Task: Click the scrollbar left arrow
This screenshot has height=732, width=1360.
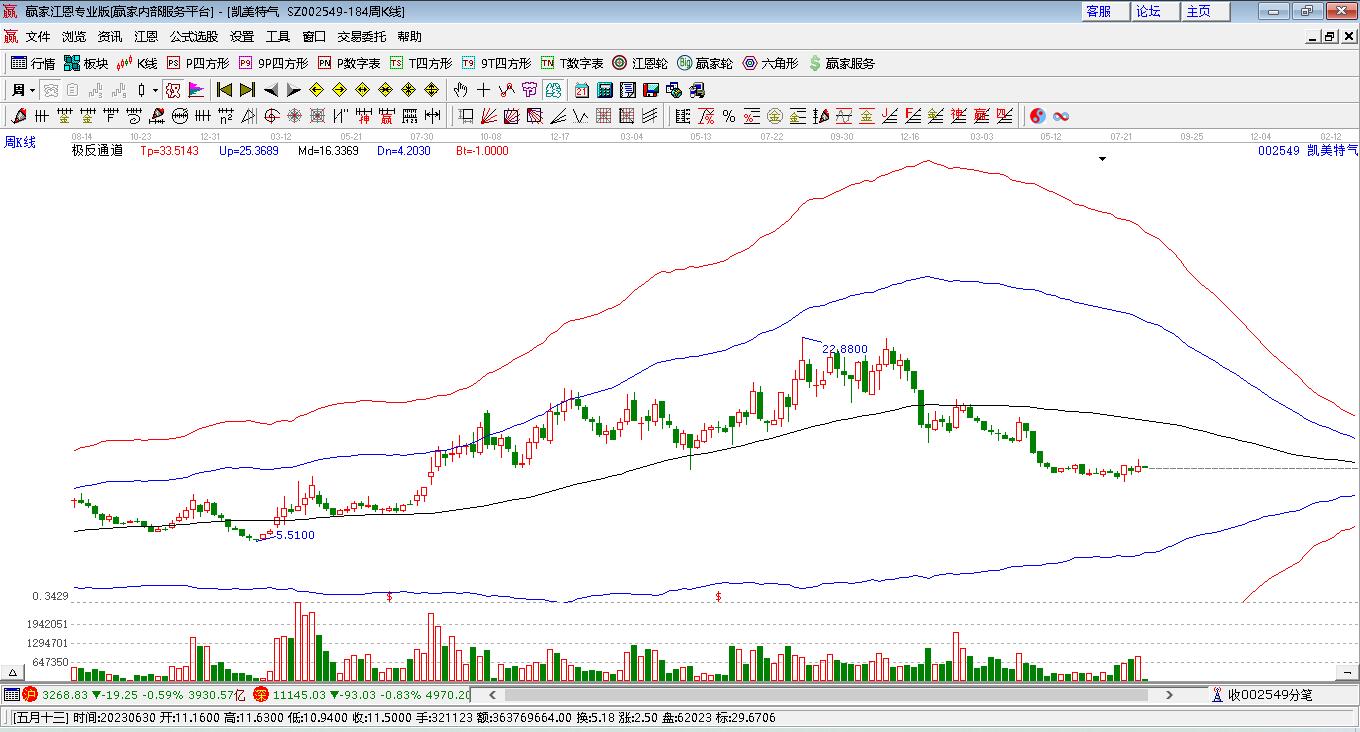Action: [x=492, y=694]
